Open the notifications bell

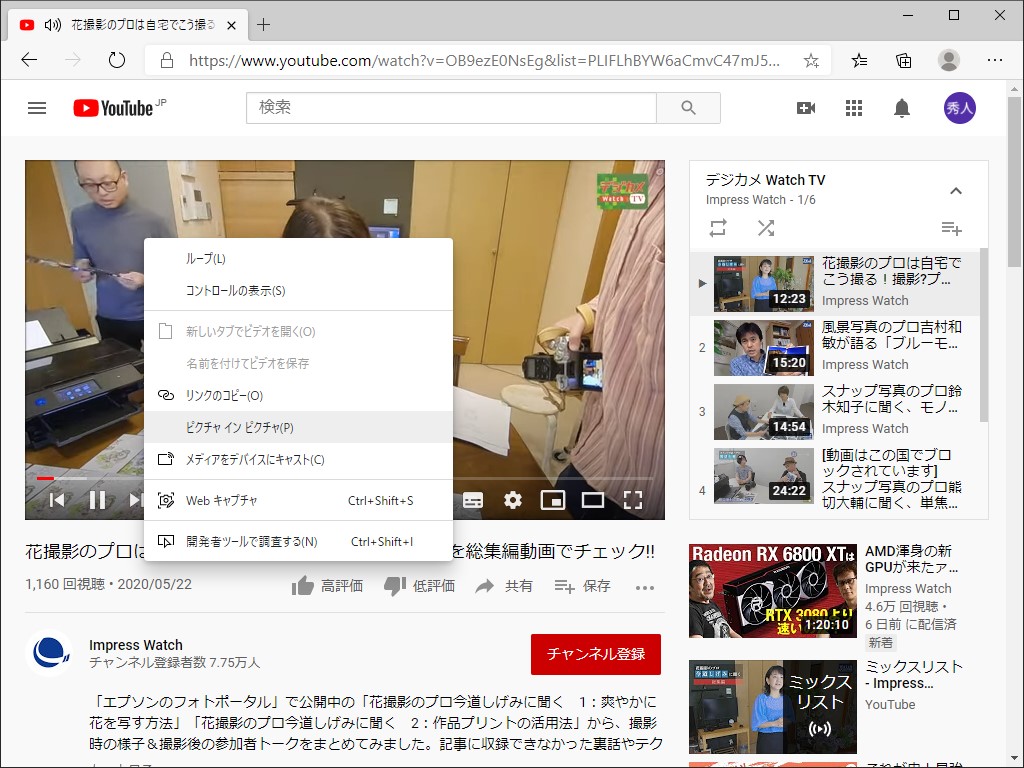[x=901, y=107]
